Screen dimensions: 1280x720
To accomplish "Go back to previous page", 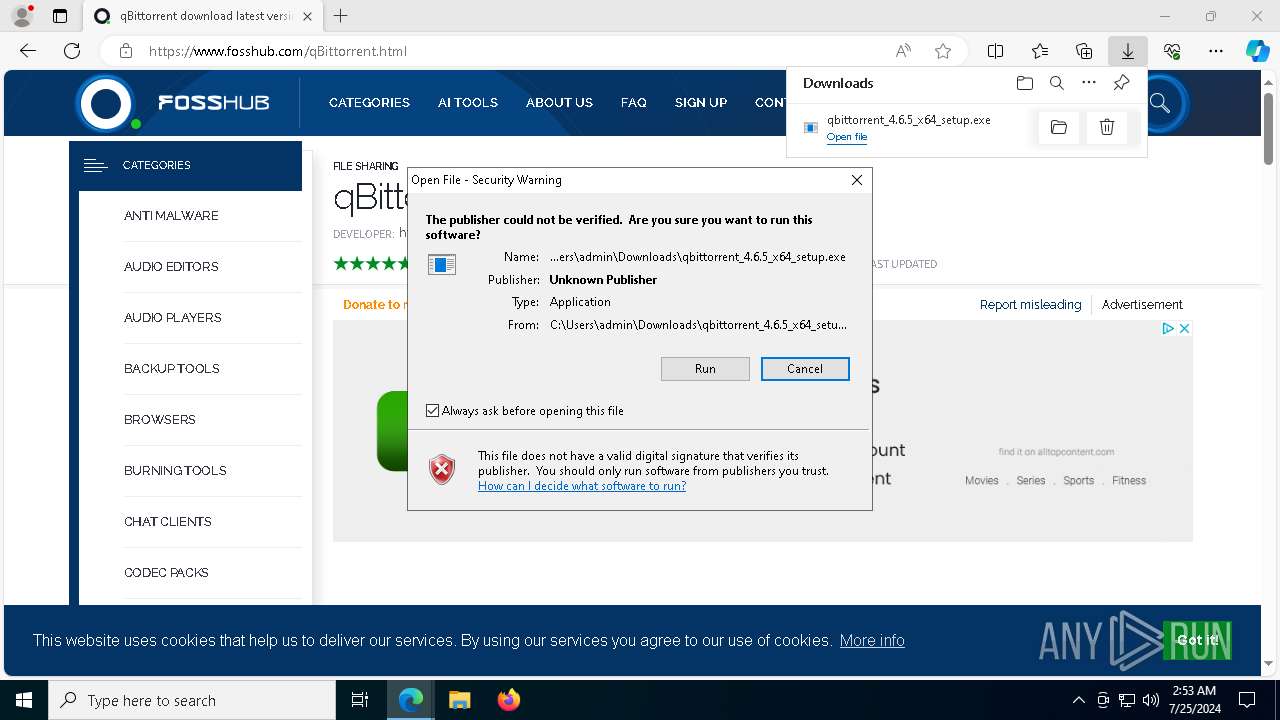I will pos(28,51).
